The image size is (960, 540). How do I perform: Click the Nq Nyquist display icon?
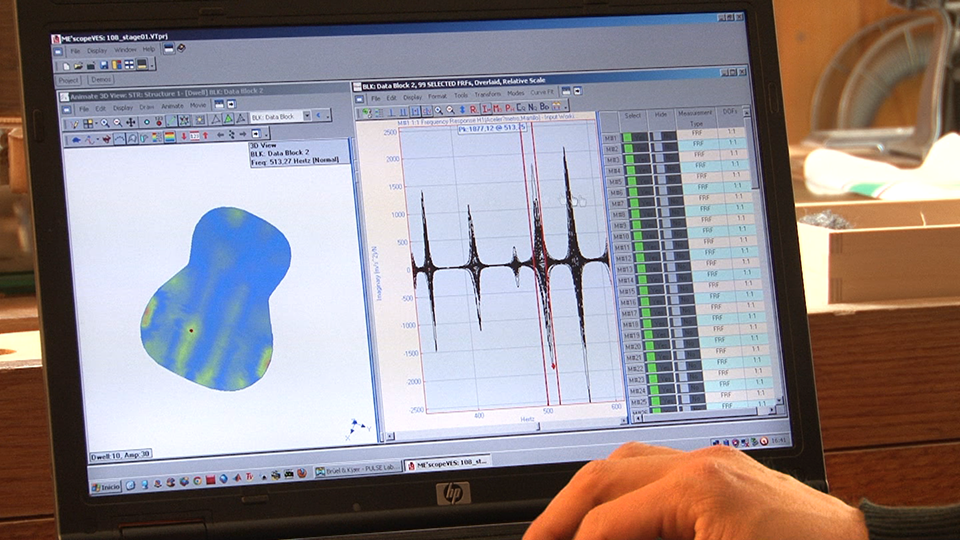point(533,107)
